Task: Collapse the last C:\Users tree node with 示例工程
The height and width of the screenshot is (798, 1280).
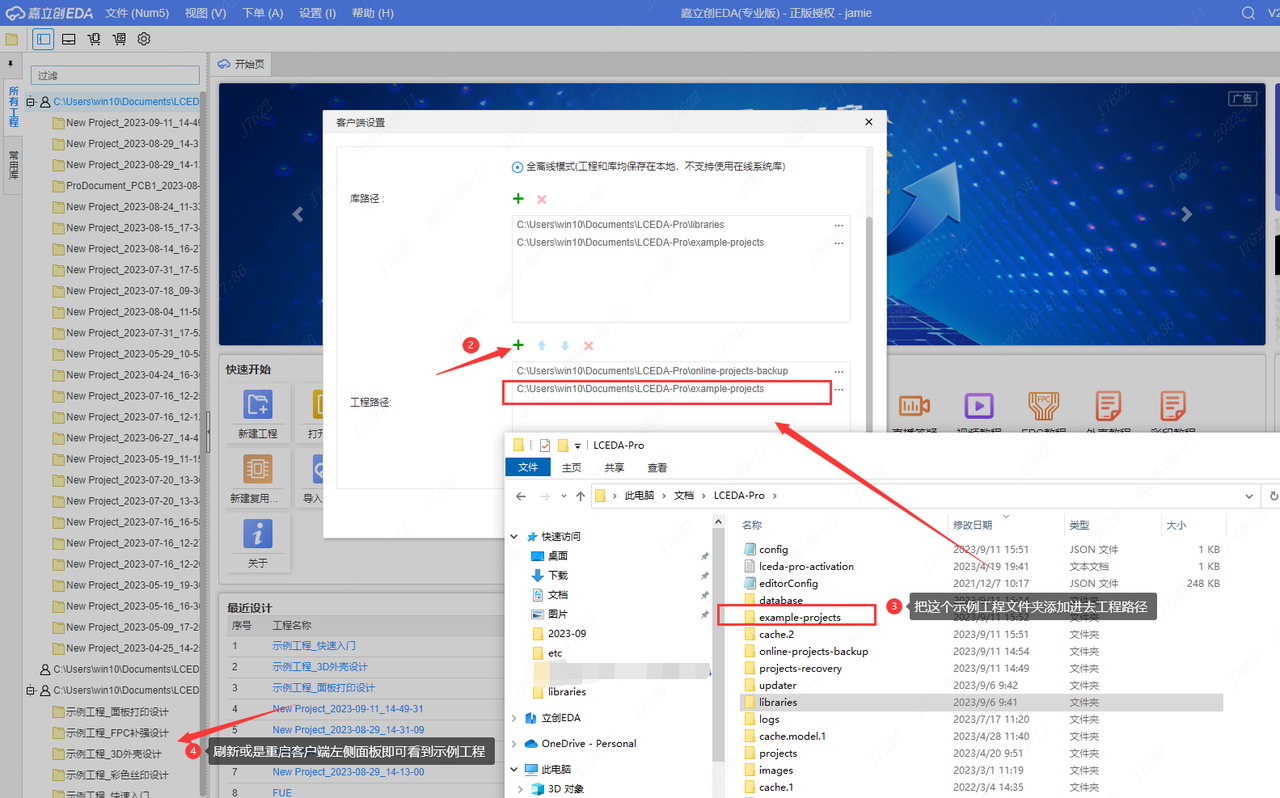Action: pyautogui.click(x=31, y=690)
